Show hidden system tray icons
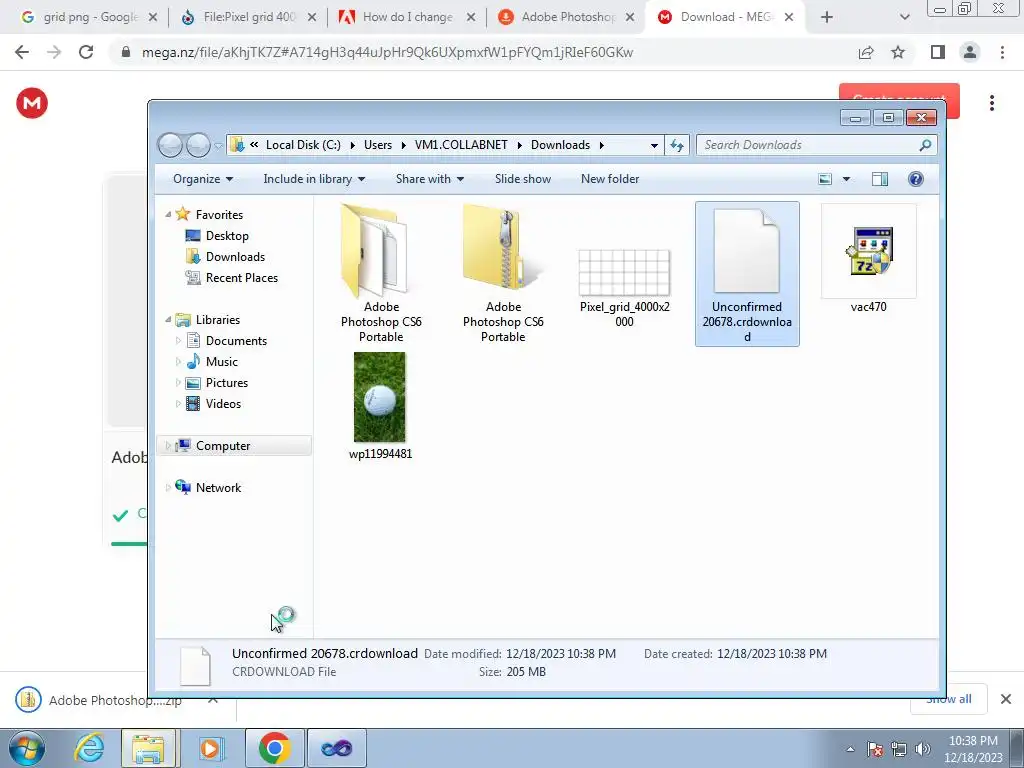The height and width of the screenshot is (768, 1024). click(850, 749)
